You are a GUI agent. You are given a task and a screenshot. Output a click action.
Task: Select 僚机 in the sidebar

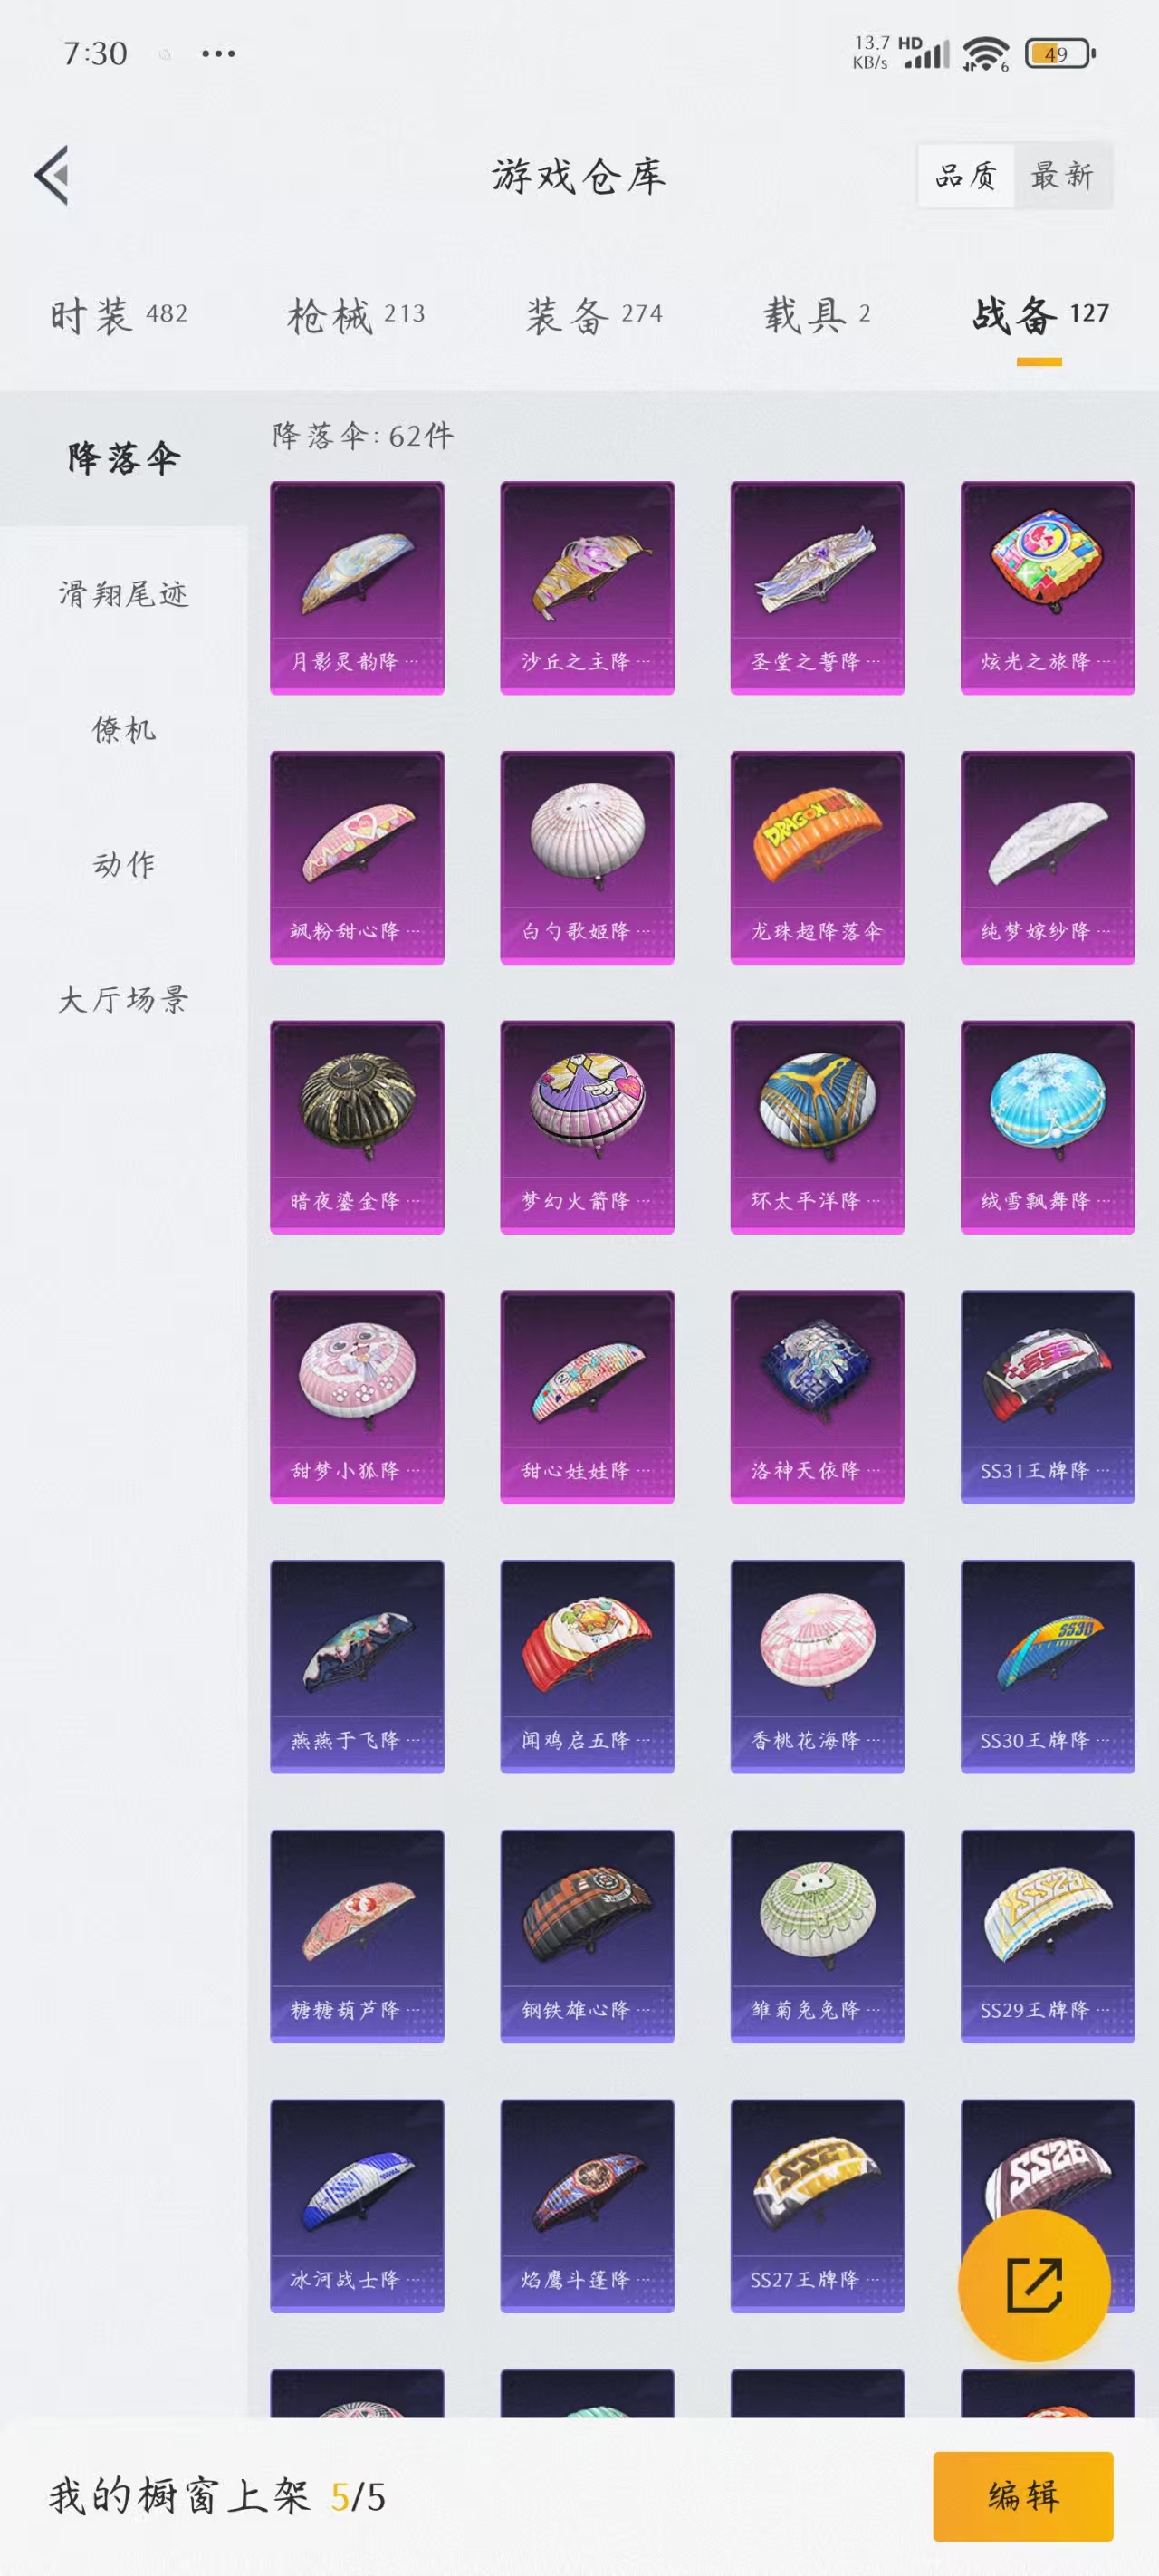coord(123,729)
